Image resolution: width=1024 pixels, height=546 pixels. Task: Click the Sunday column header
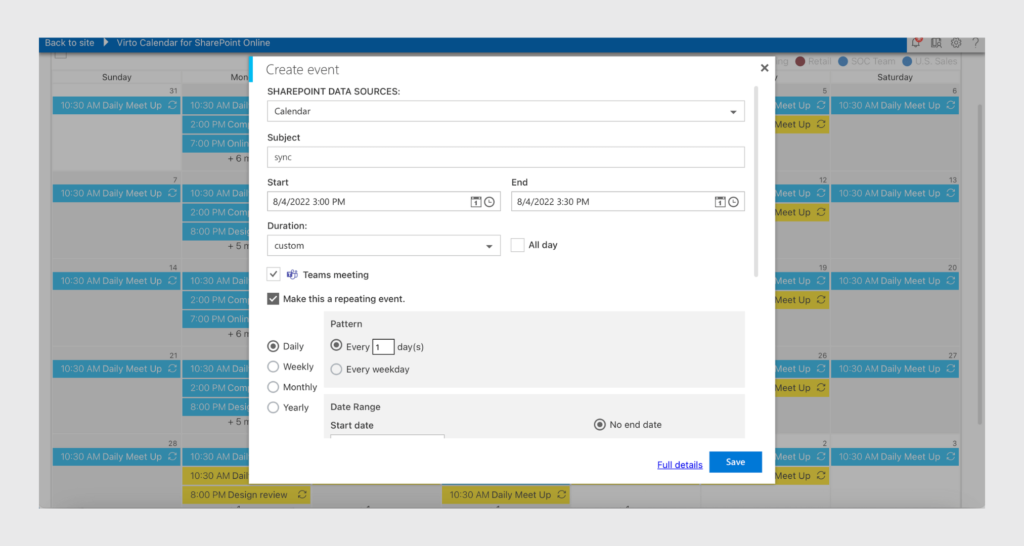(x=116, y=77)
